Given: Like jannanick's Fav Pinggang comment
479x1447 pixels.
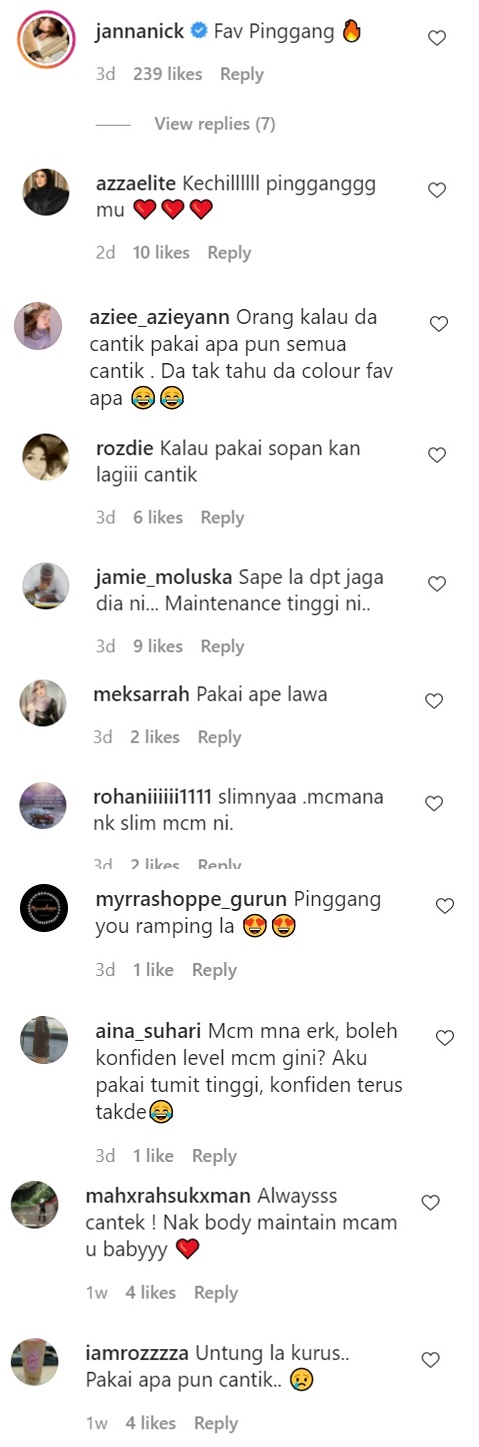Looking at the screenshot, I should 436,39.
